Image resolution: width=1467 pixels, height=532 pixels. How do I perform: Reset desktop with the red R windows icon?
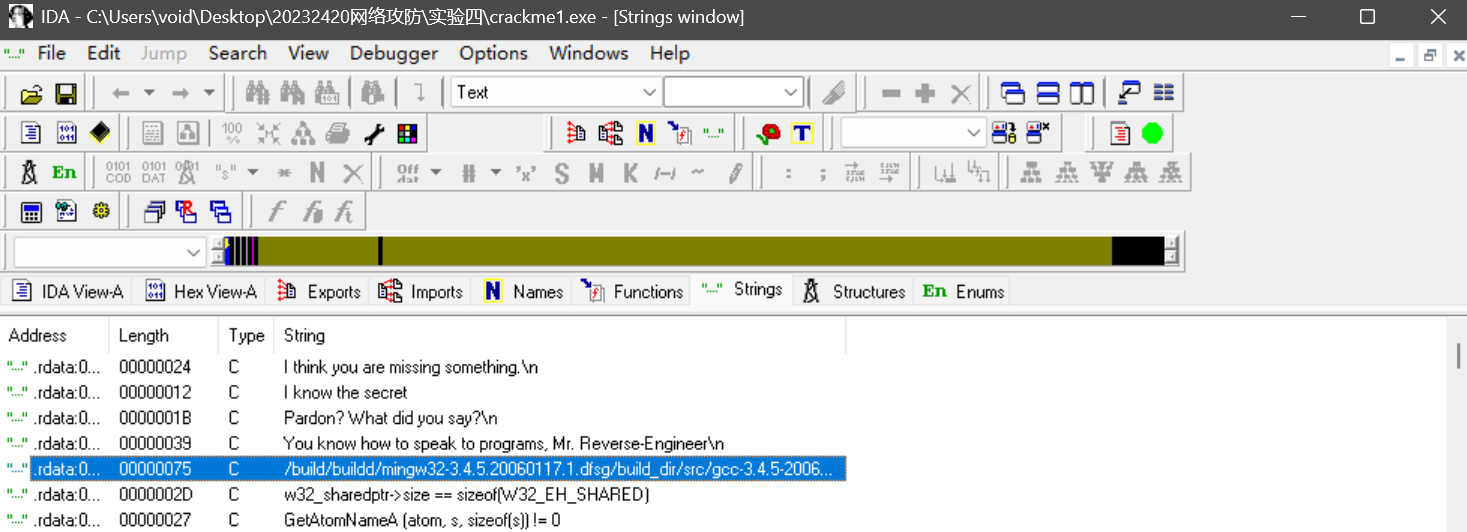coord(187,212)
